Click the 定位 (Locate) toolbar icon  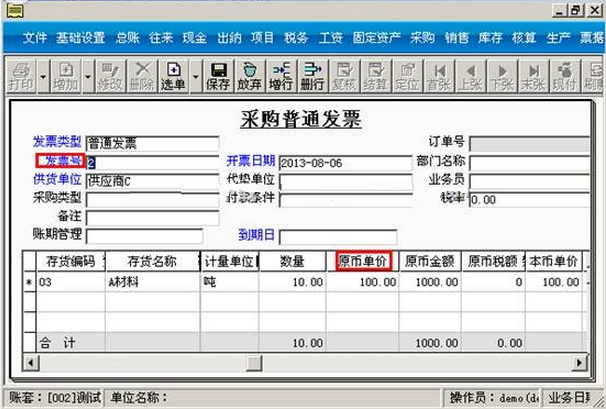pos(407,76)
